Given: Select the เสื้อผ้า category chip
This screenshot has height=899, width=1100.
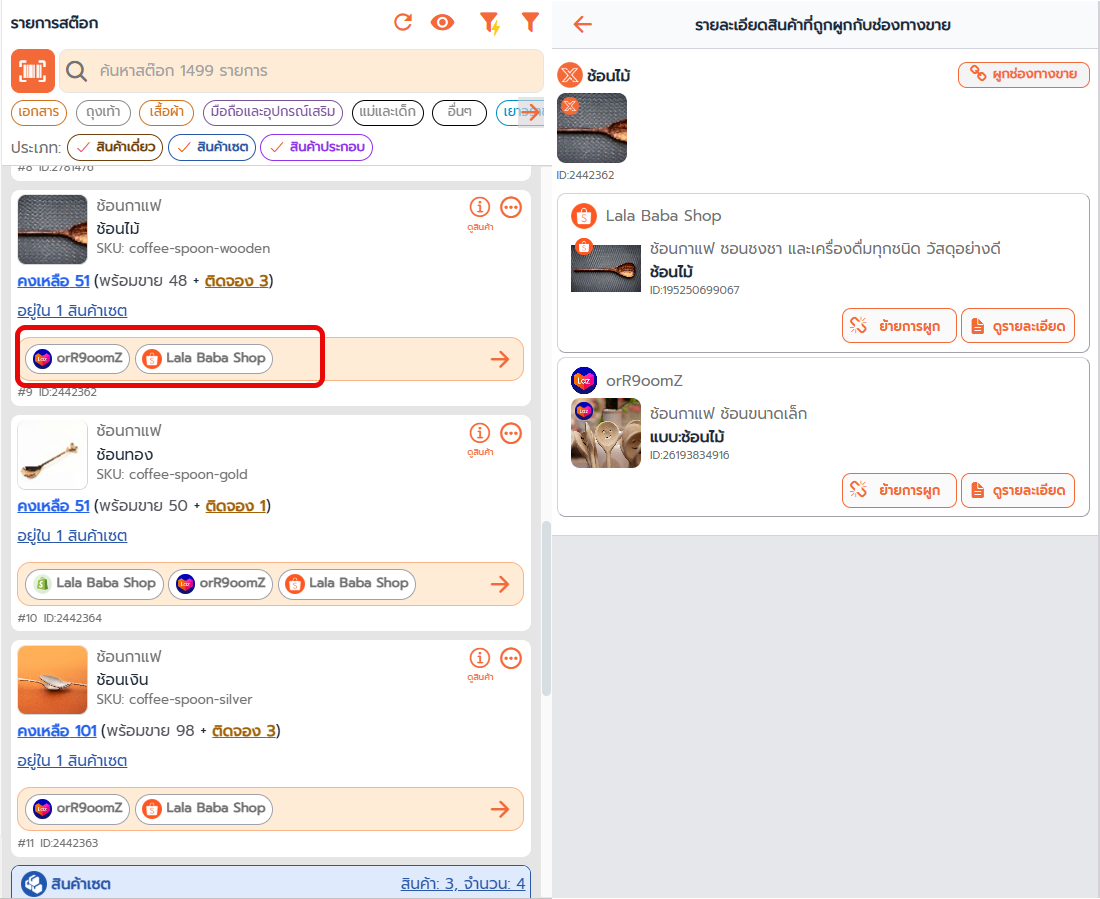Looking at the screenshot, I should coord(166,113).
